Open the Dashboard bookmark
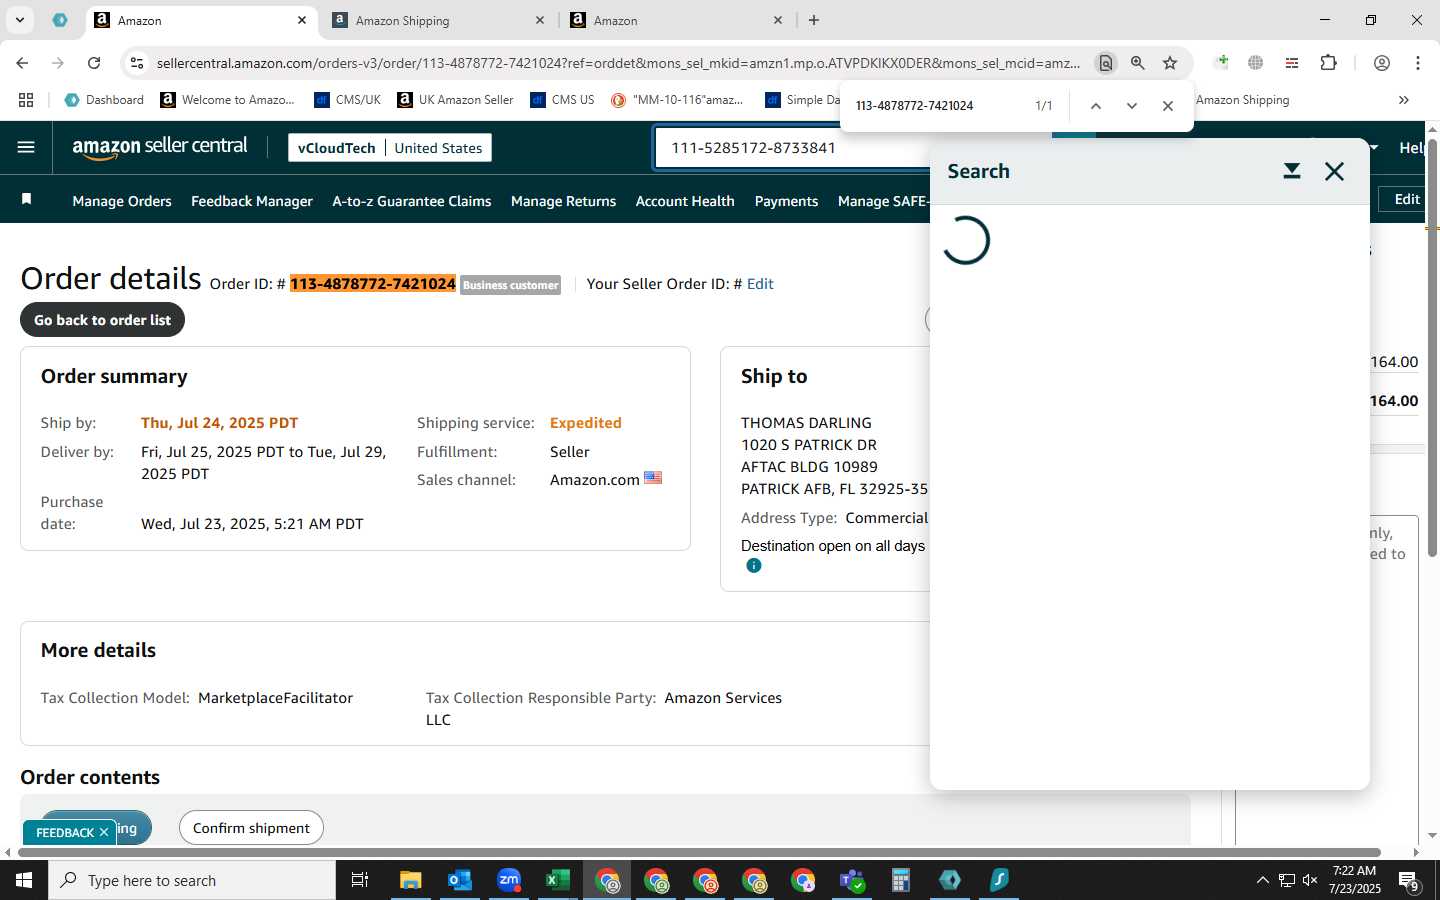Viewport: 1440px width, 900px height. 104,100
